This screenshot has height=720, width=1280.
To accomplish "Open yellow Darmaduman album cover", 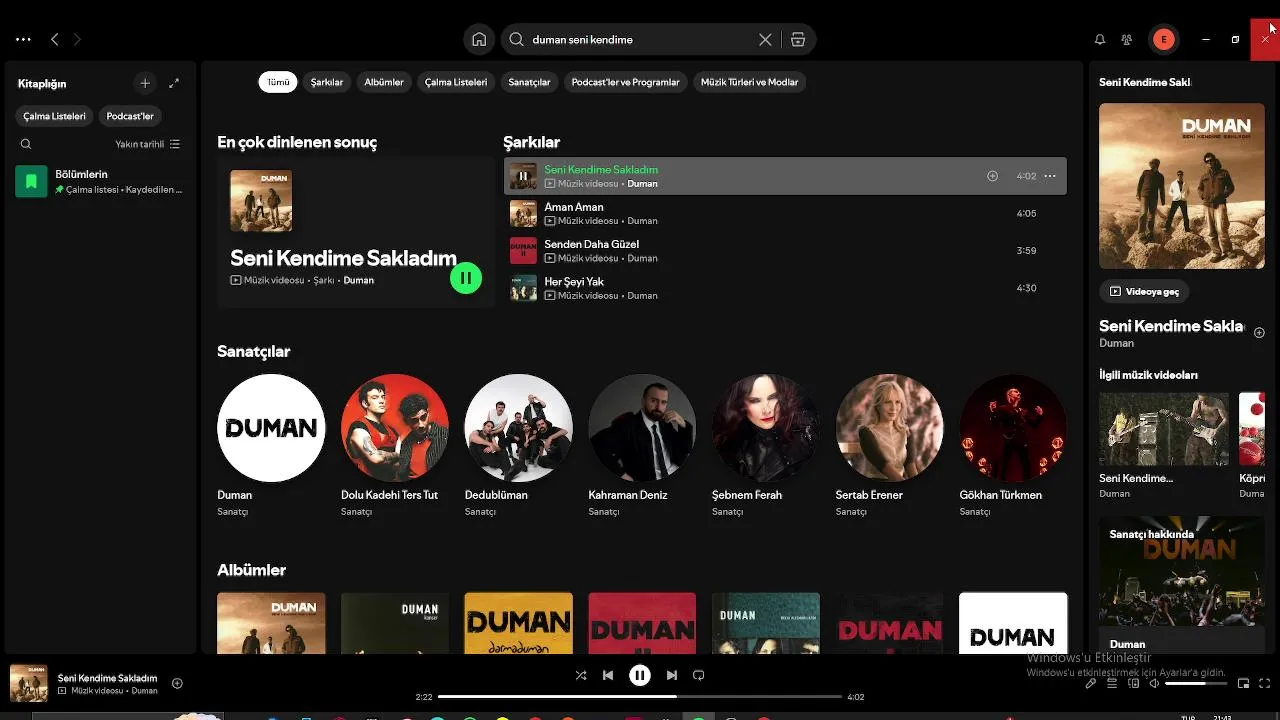I will (519, 624).
